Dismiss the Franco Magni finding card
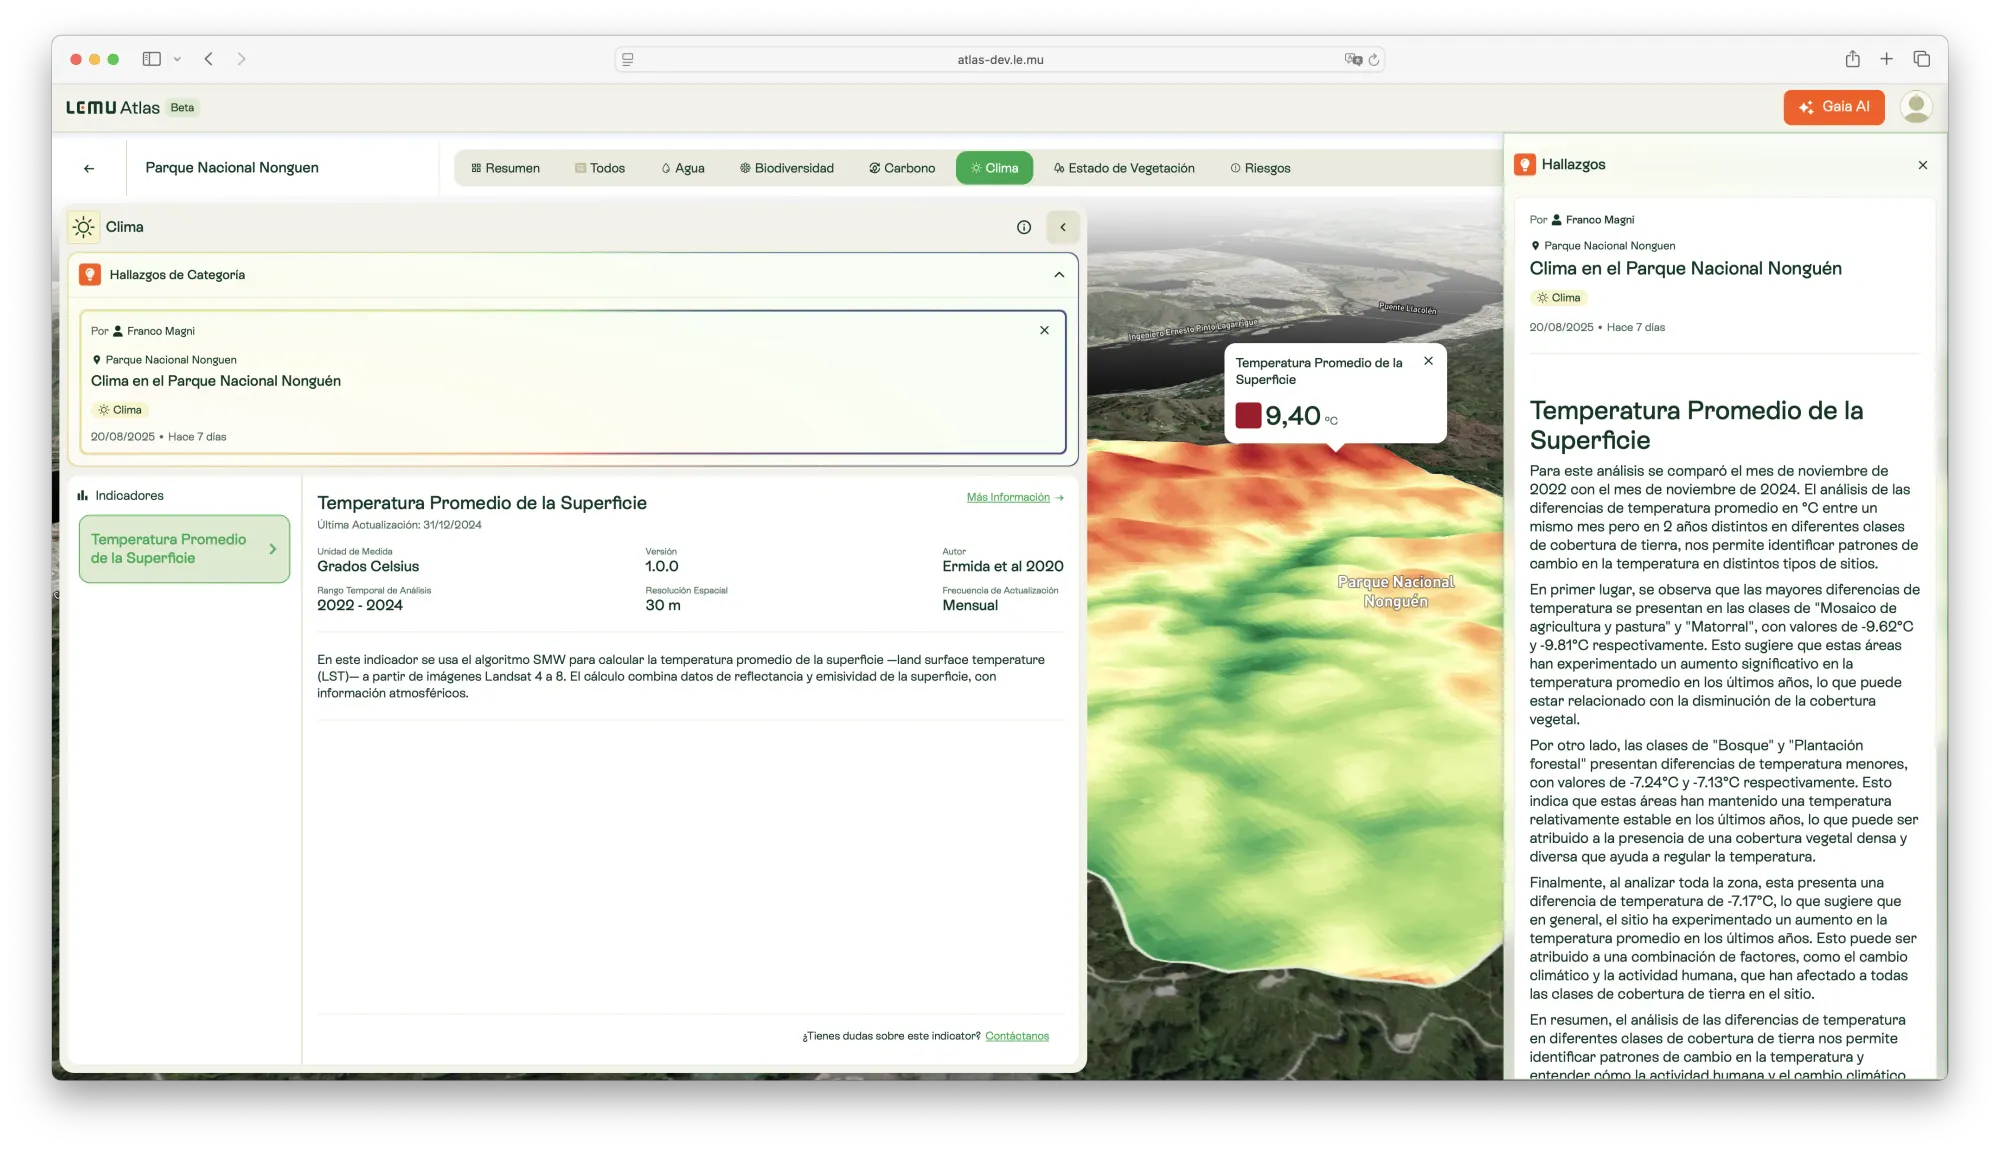The height and width of the screenshot is (1149, 2000). click(x=1044, y=331)
